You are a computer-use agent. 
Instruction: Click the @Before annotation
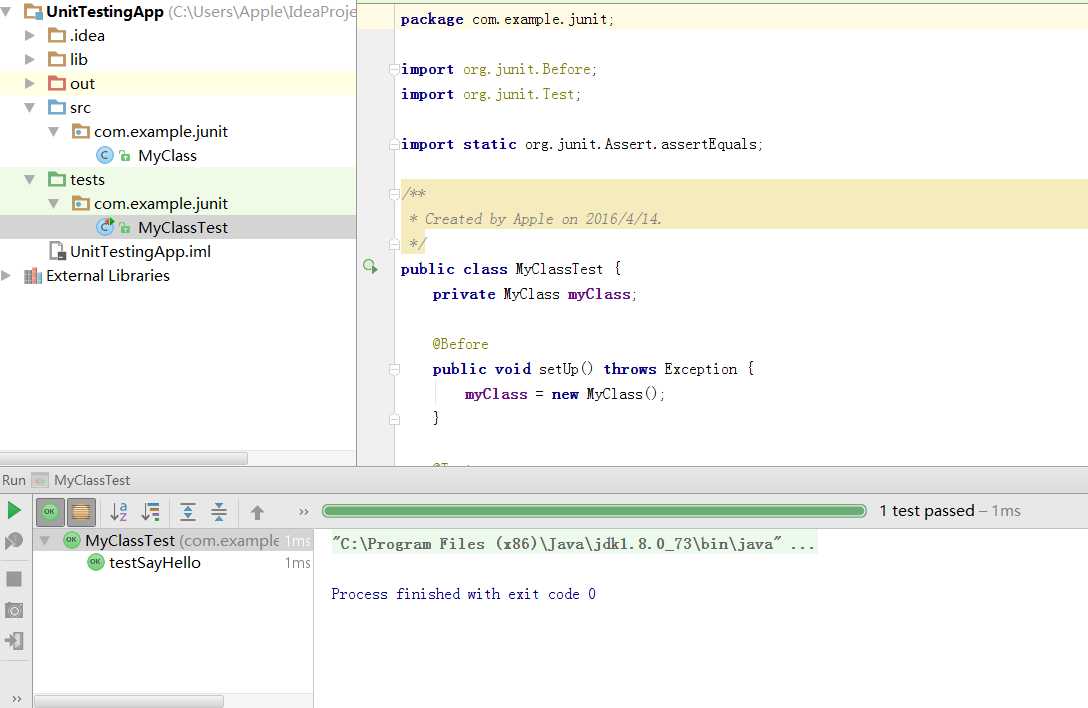[x=461, y=344]
